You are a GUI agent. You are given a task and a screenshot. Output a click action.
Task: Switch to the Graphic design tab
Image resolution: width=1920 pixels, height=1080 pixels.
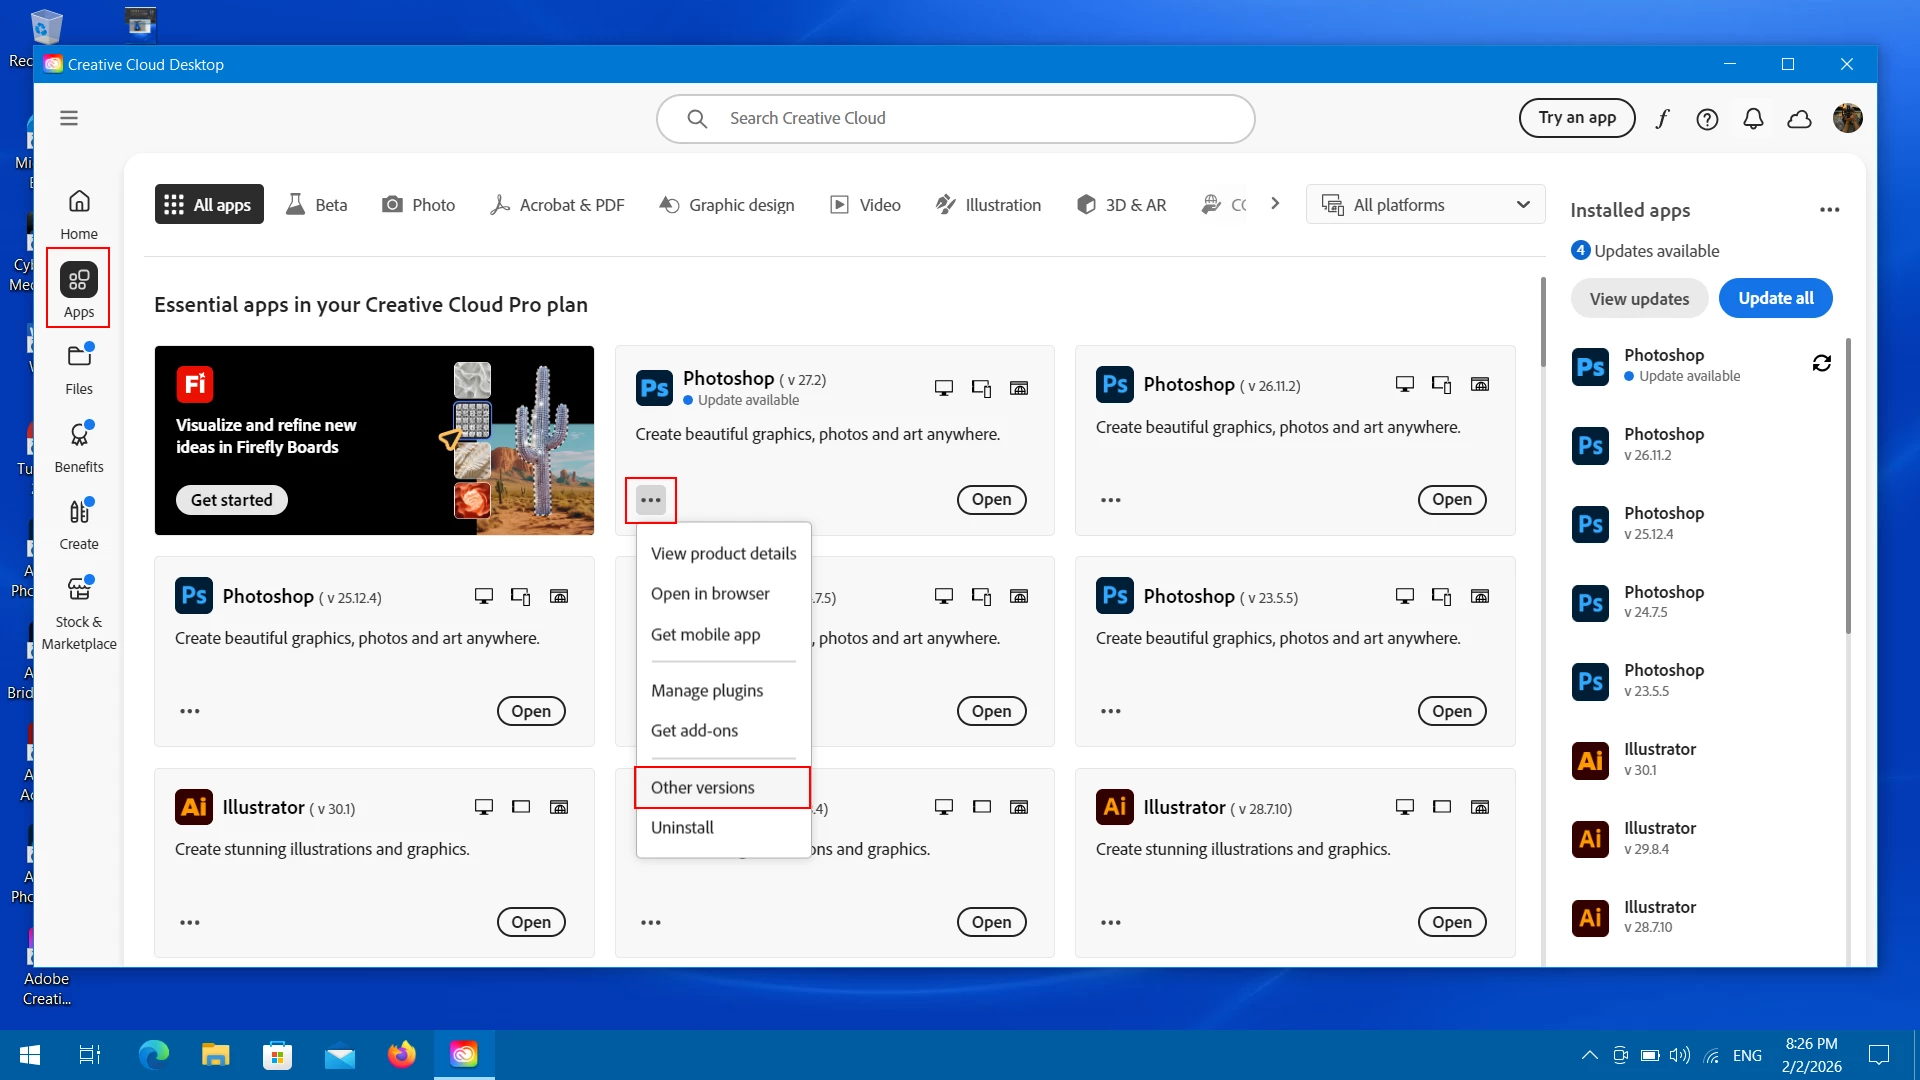(727, 205)
